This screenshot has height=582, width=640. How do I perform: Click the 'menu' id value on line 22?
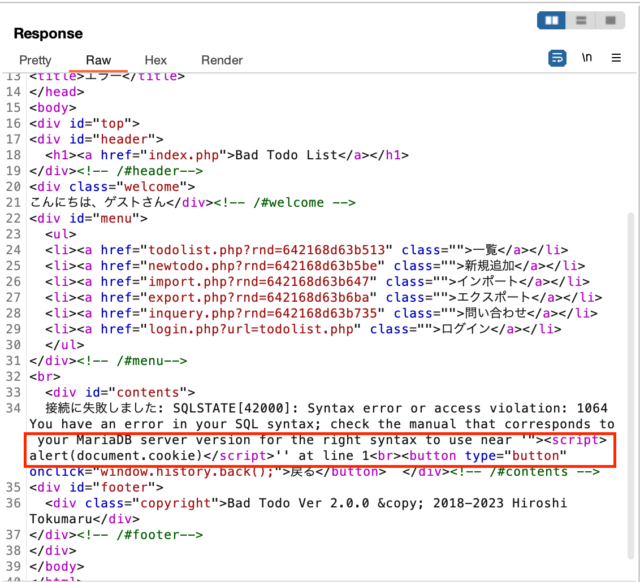point(116,218)
